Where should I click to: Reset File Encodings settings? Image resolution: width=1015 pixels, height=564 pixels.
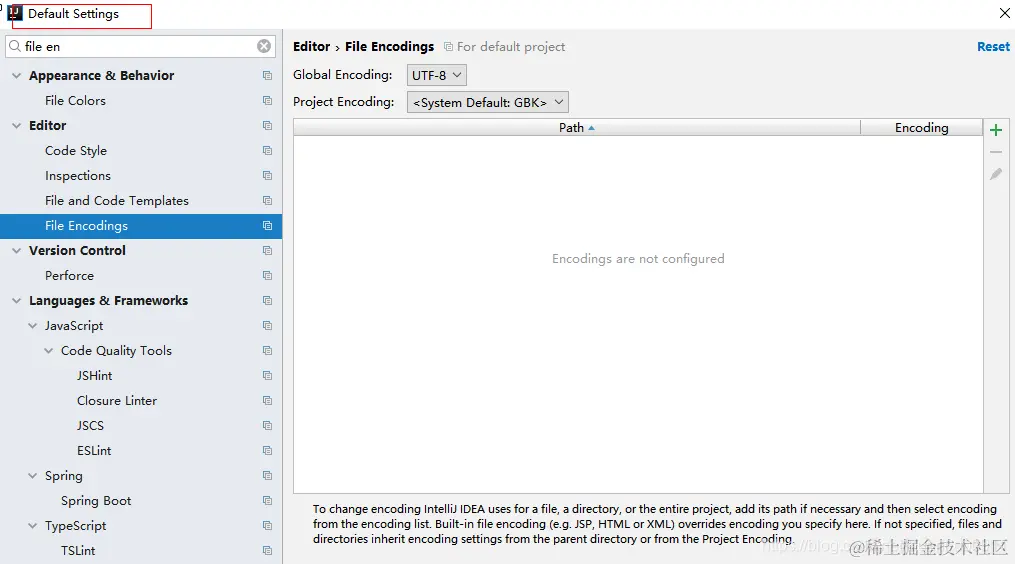point(993,47)
